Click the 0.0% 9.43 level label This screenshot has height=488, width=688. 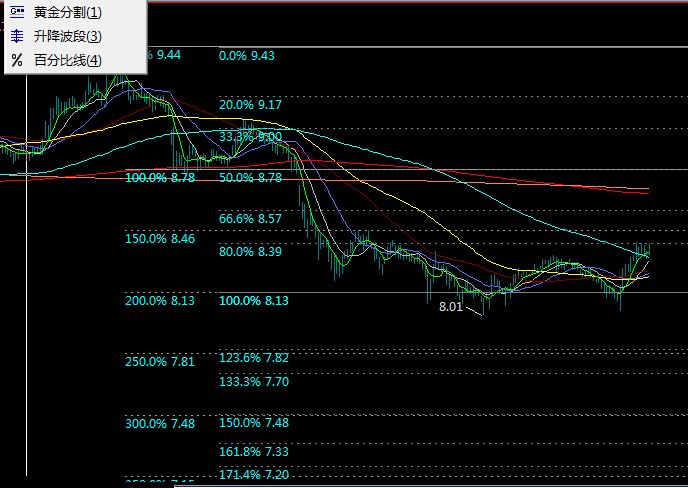pyautogui.click(x=247, y=56)
